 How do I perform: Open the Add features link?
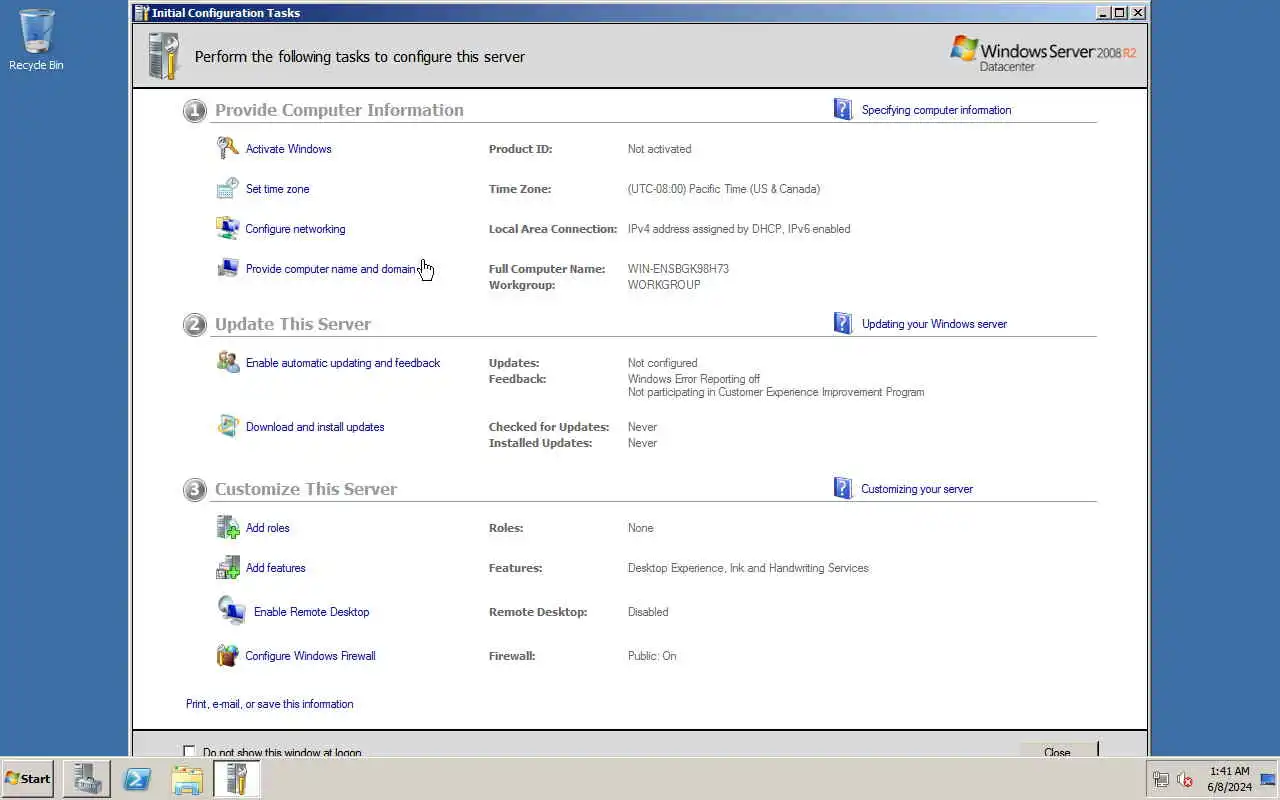(275, 568)
